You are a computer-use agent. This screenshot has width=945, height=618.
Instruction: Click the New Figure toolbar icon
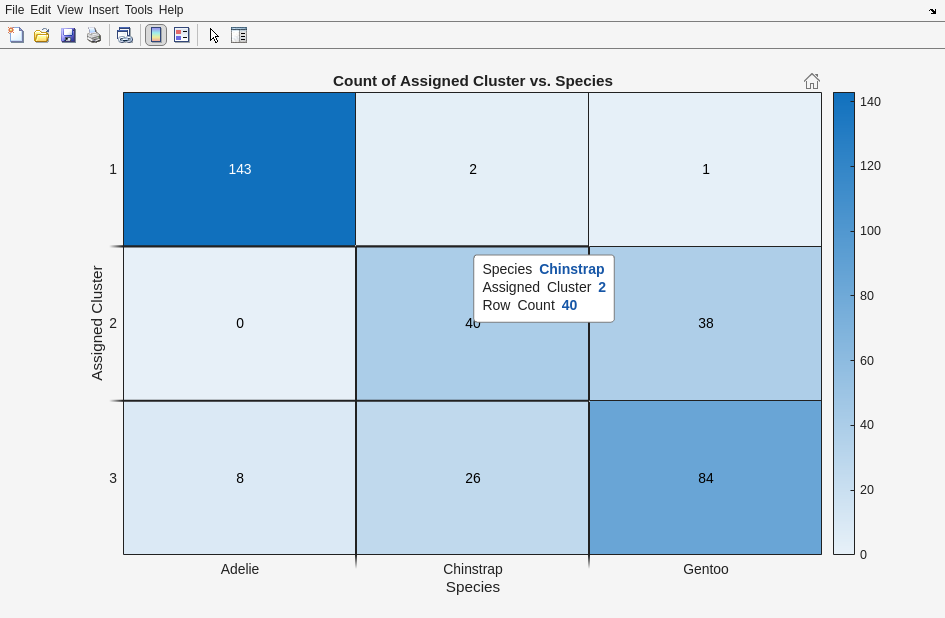pyautogui.click(x=16, y=35)
